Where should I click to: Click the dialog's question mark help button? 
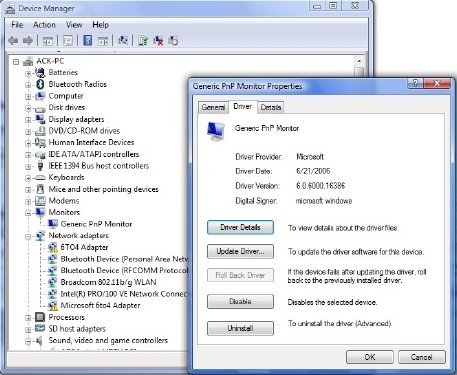415,83
